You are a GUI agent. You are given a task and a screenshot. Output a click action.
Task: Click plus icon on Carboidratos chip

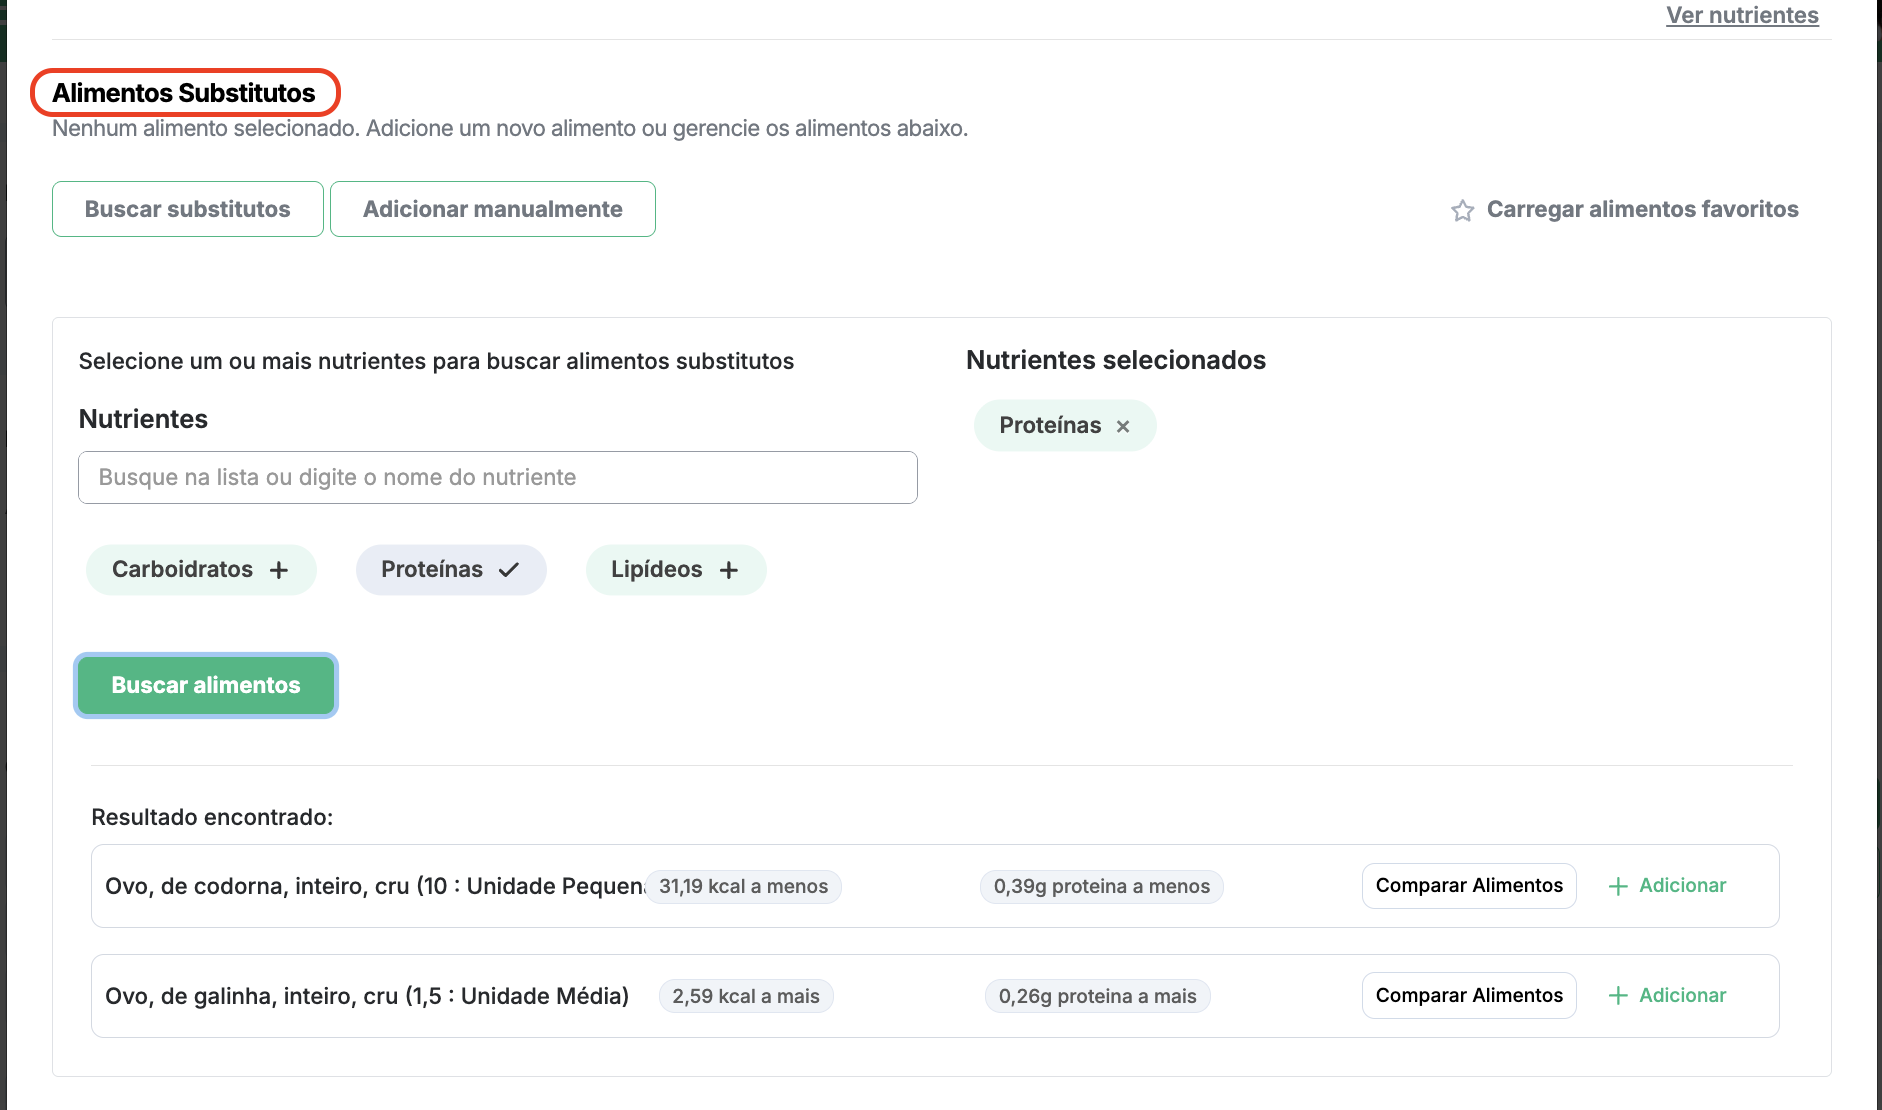click(x=279, y=570)
